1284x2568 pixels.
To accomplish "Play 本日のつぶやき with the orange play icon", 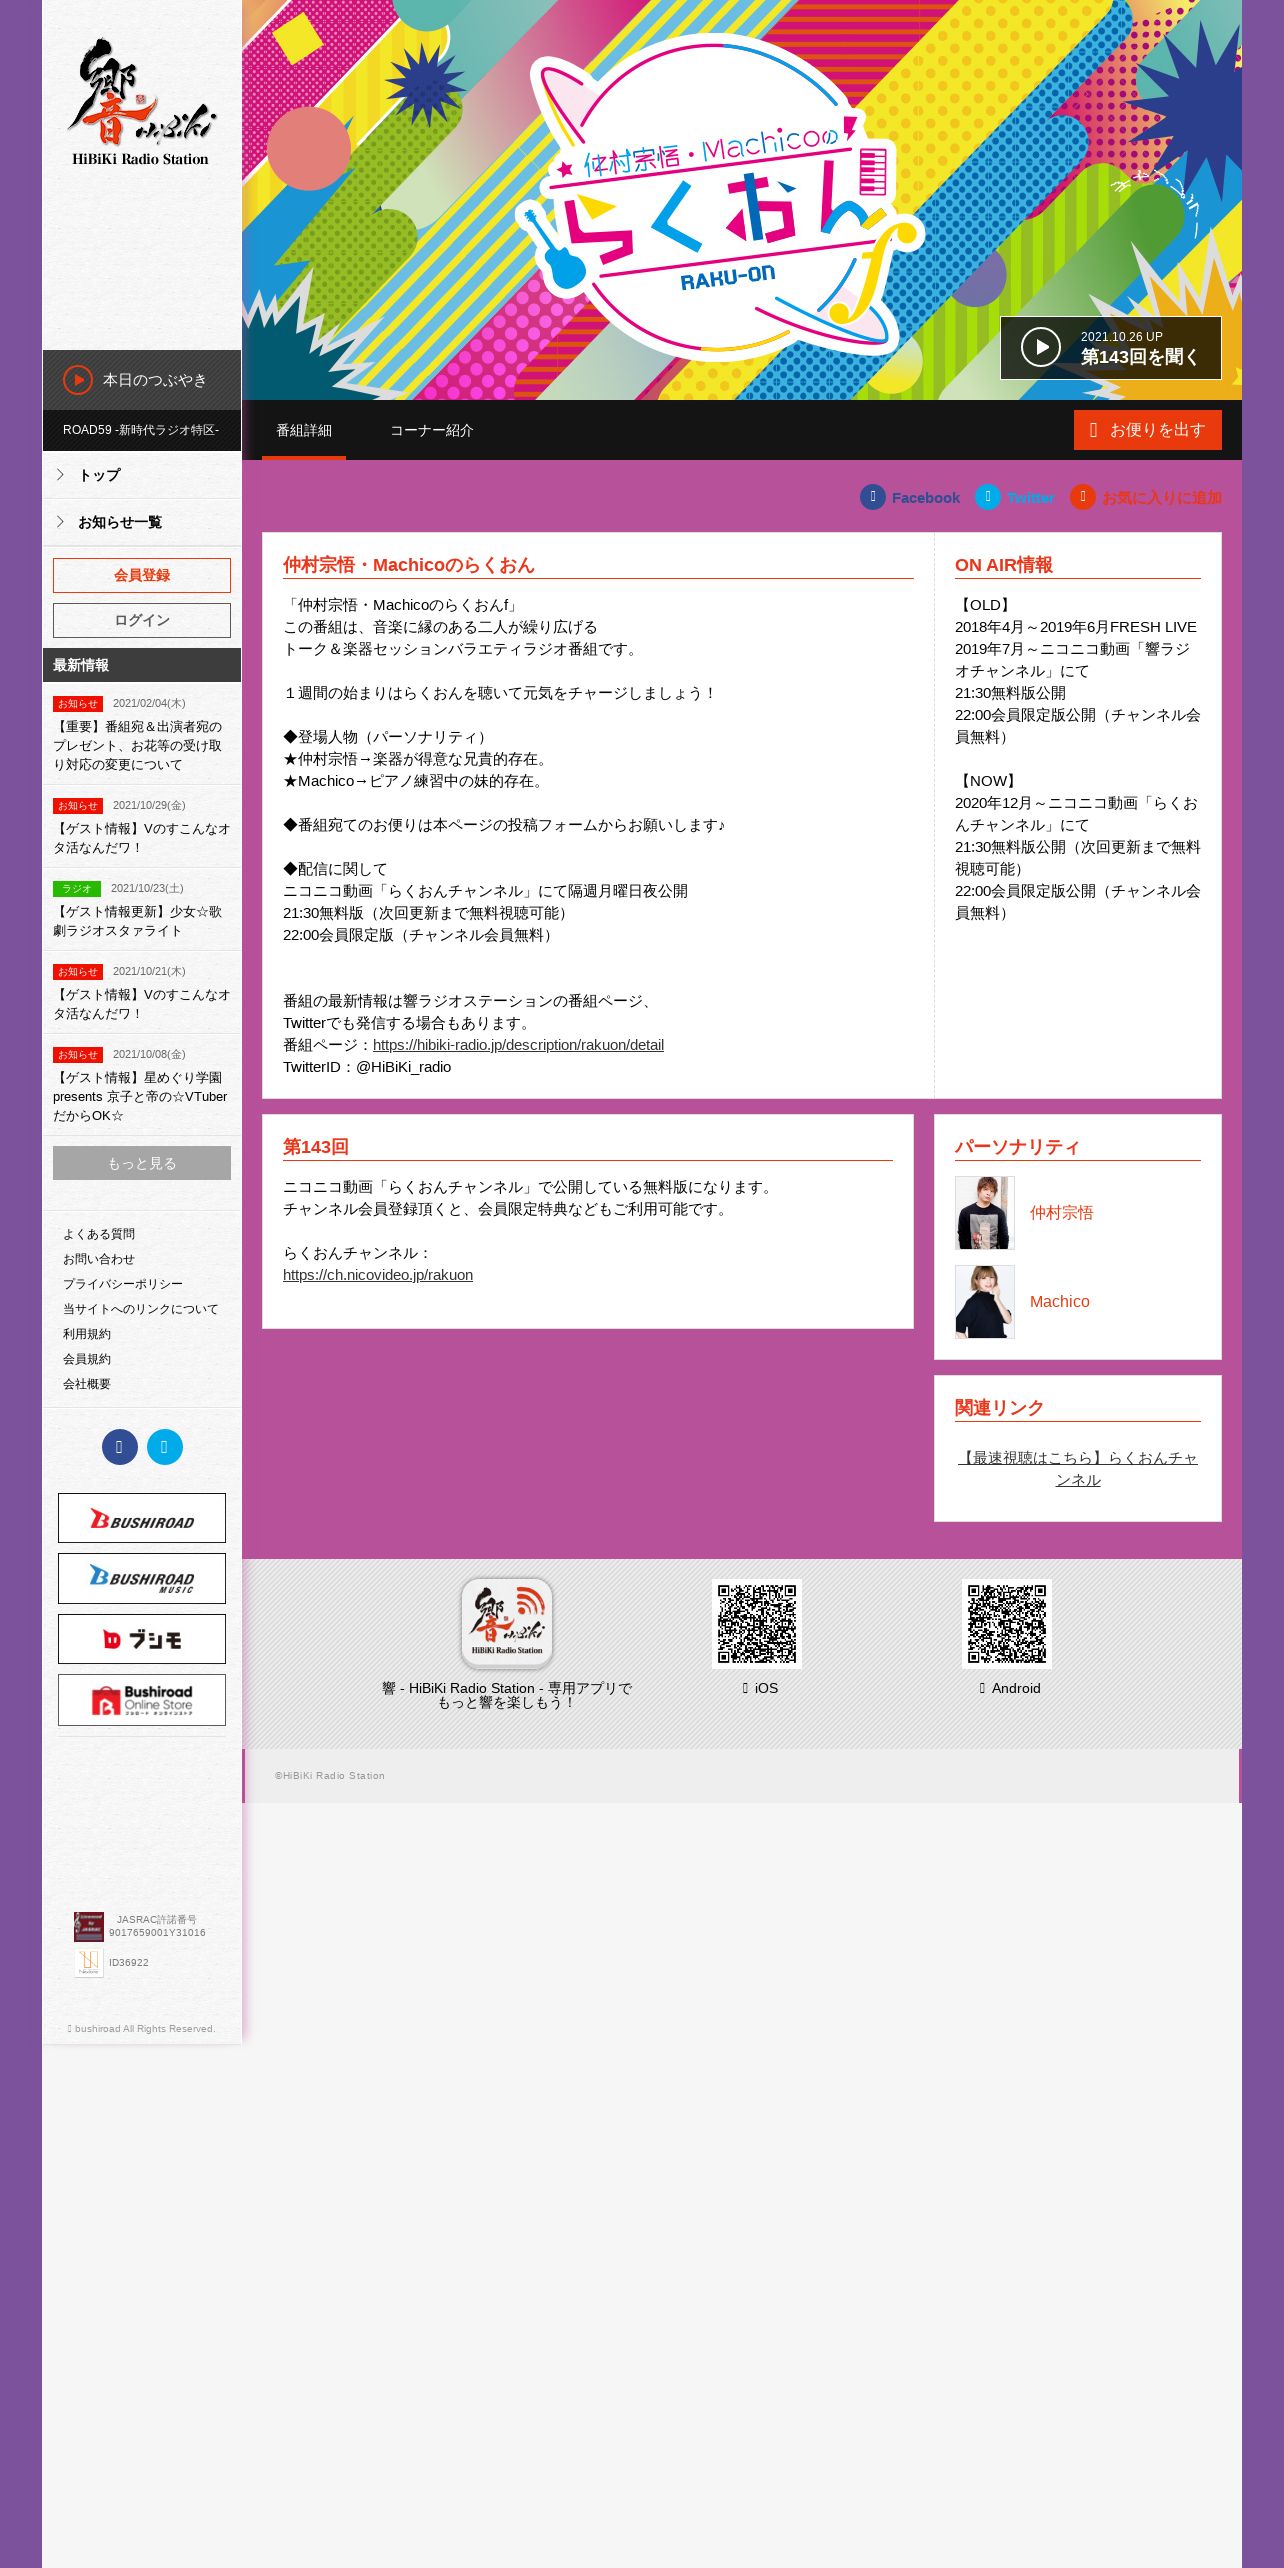I will tap(78, 380).
